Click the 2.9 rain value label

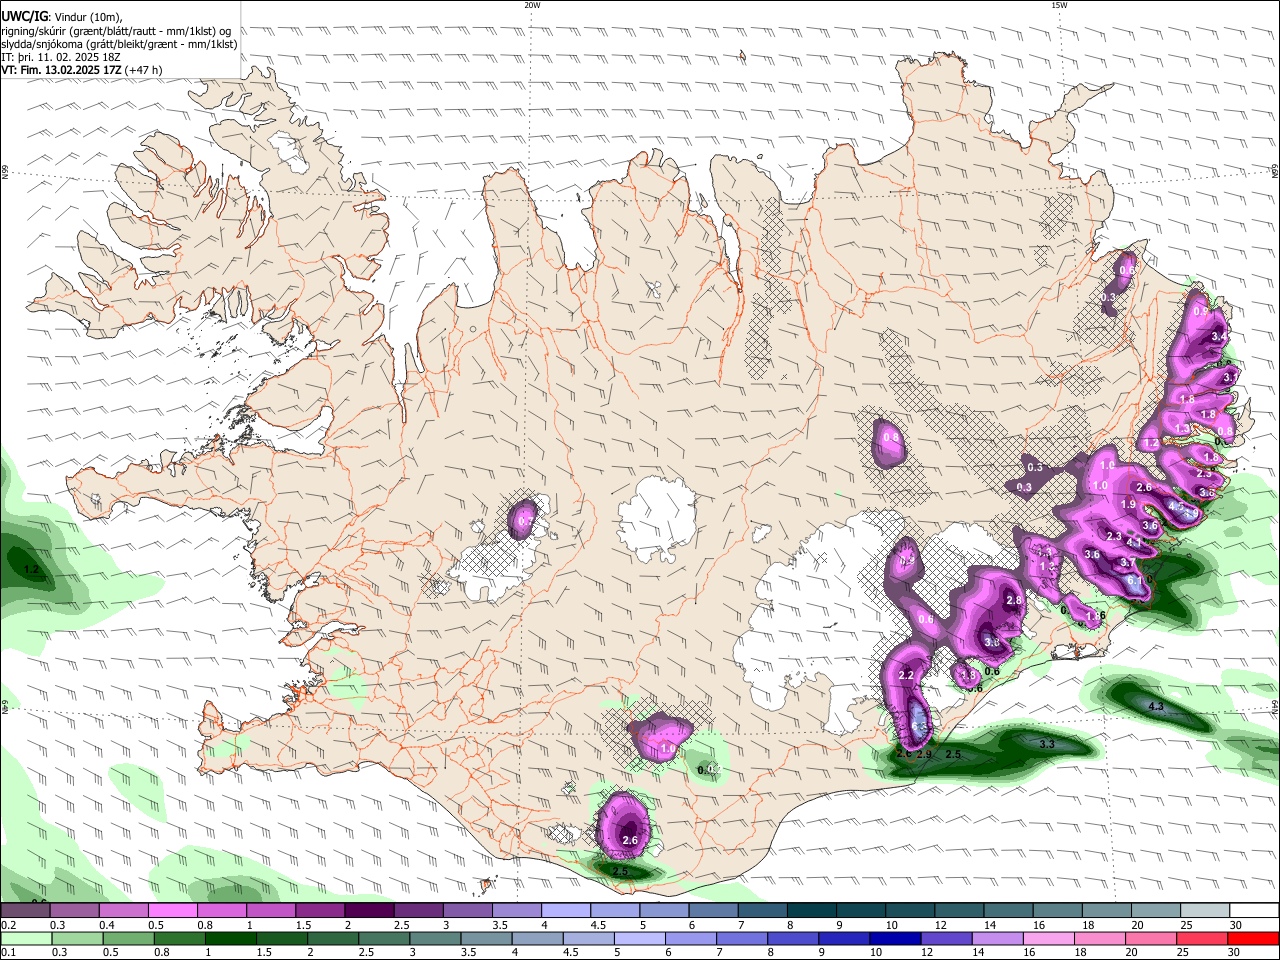click(924, 754)
